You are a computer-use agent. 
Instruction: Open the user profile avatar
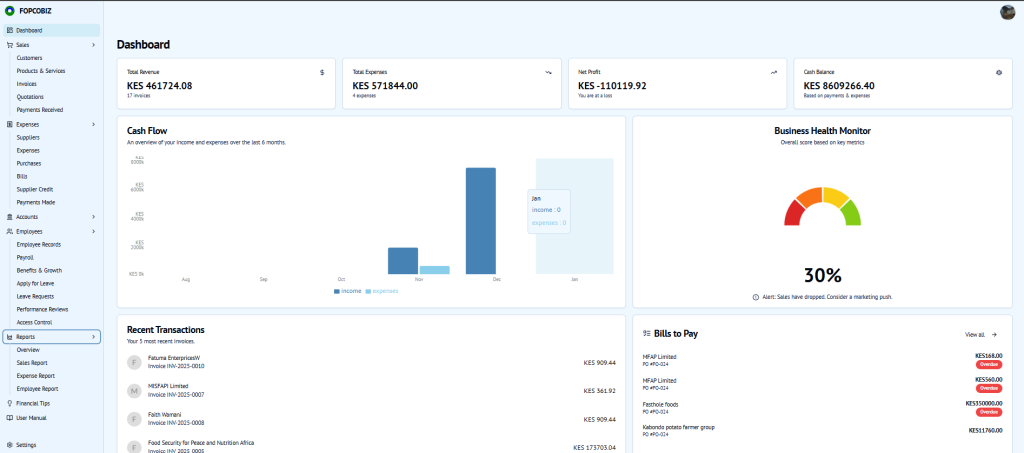point(1007,12)
